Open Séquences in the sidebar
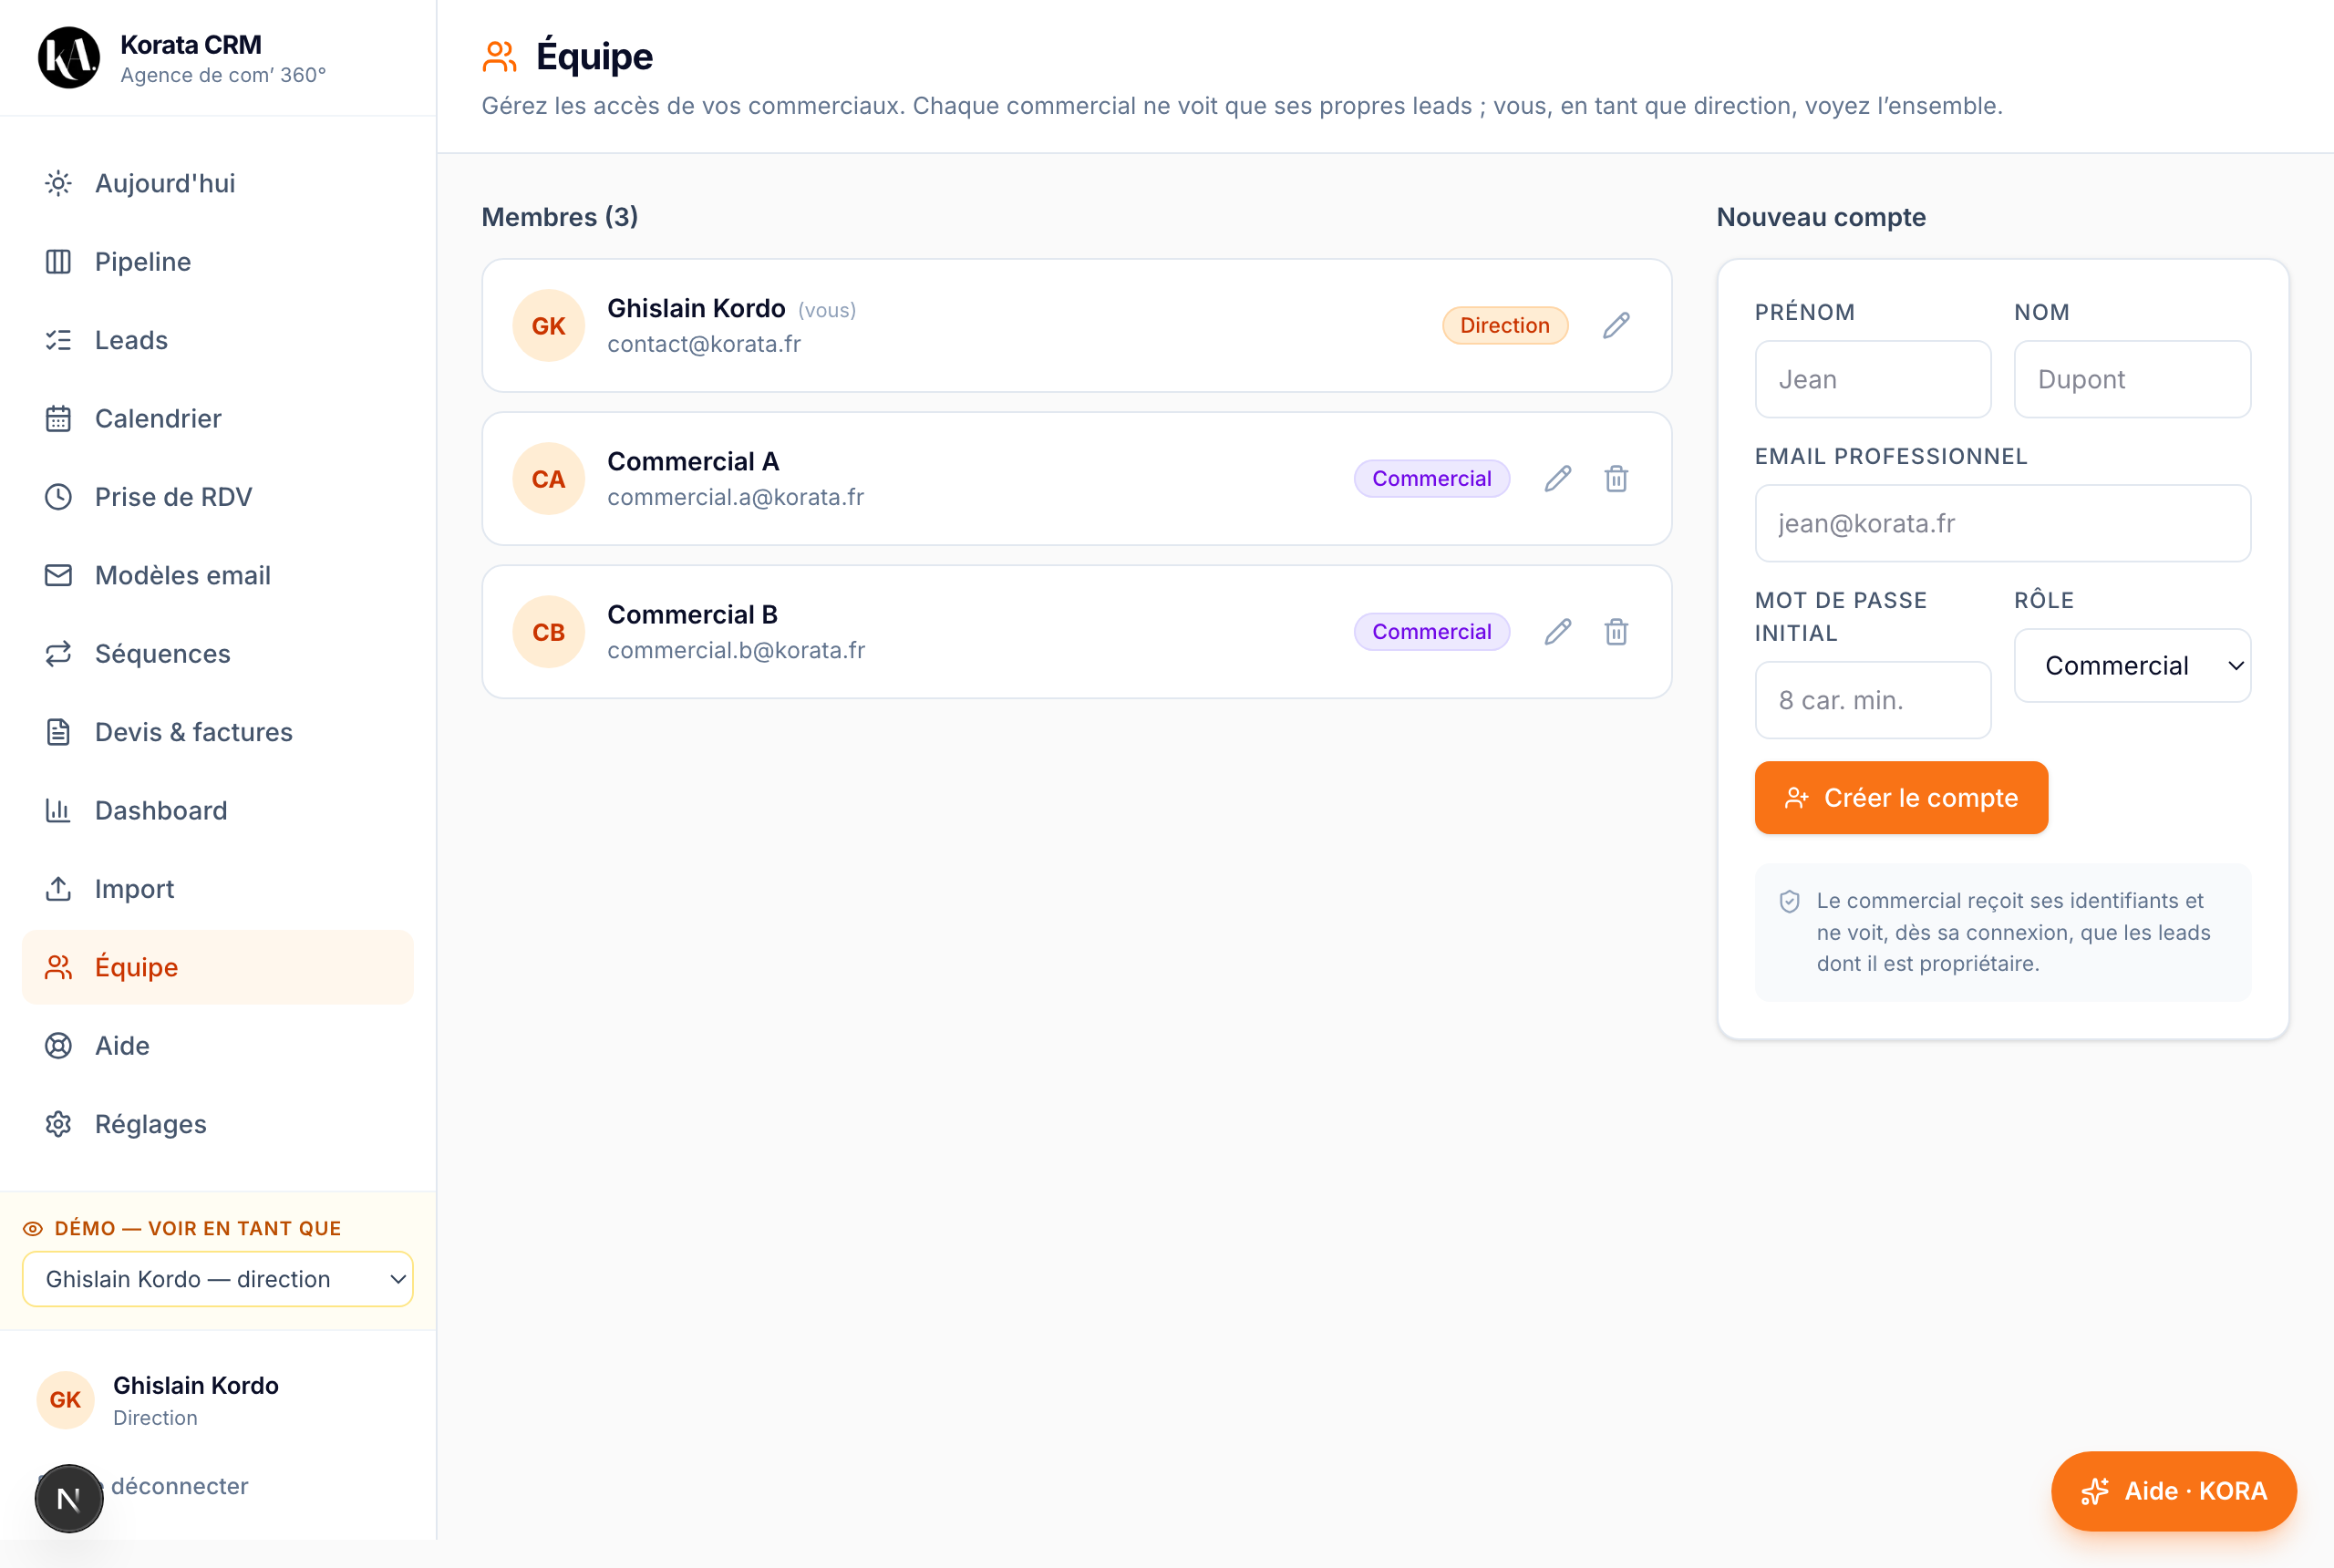2334x1568 pixels. [217, 653]
